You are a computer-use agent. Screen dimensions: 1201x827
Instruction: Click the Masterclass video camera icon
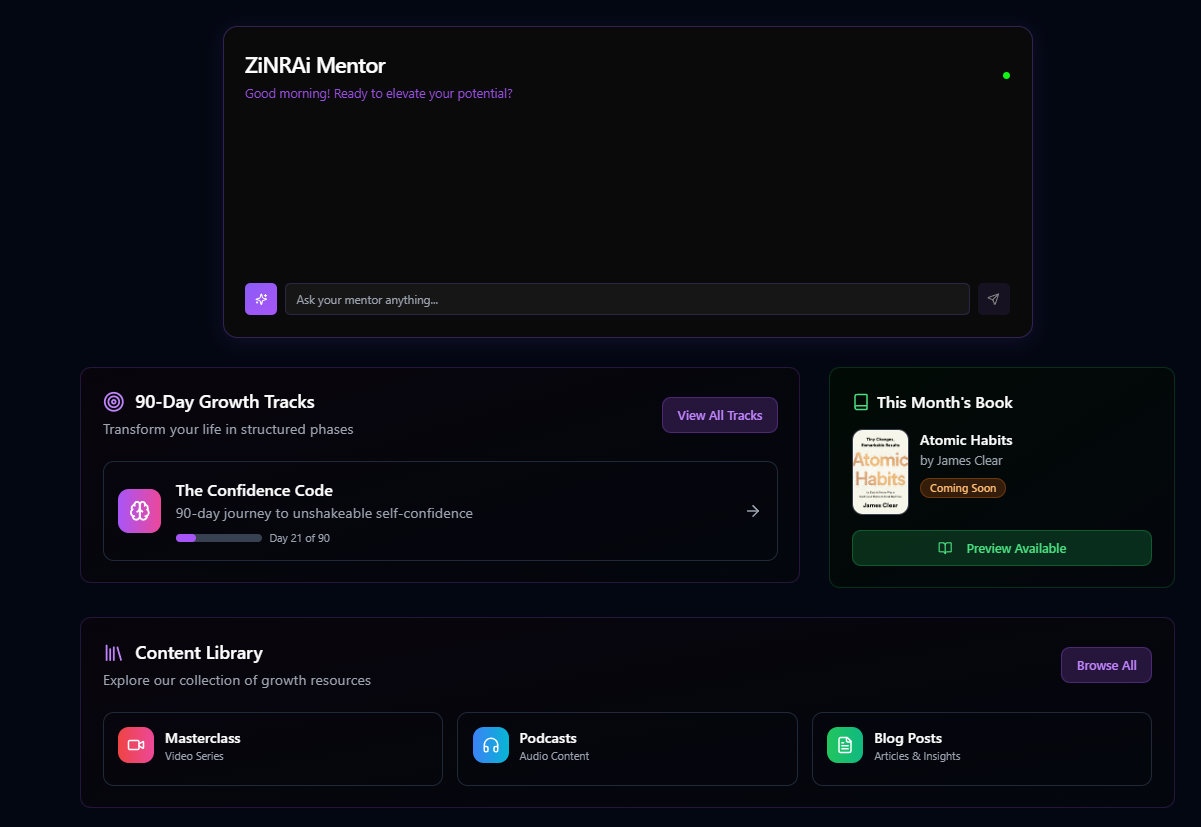(x=135, y=745)
